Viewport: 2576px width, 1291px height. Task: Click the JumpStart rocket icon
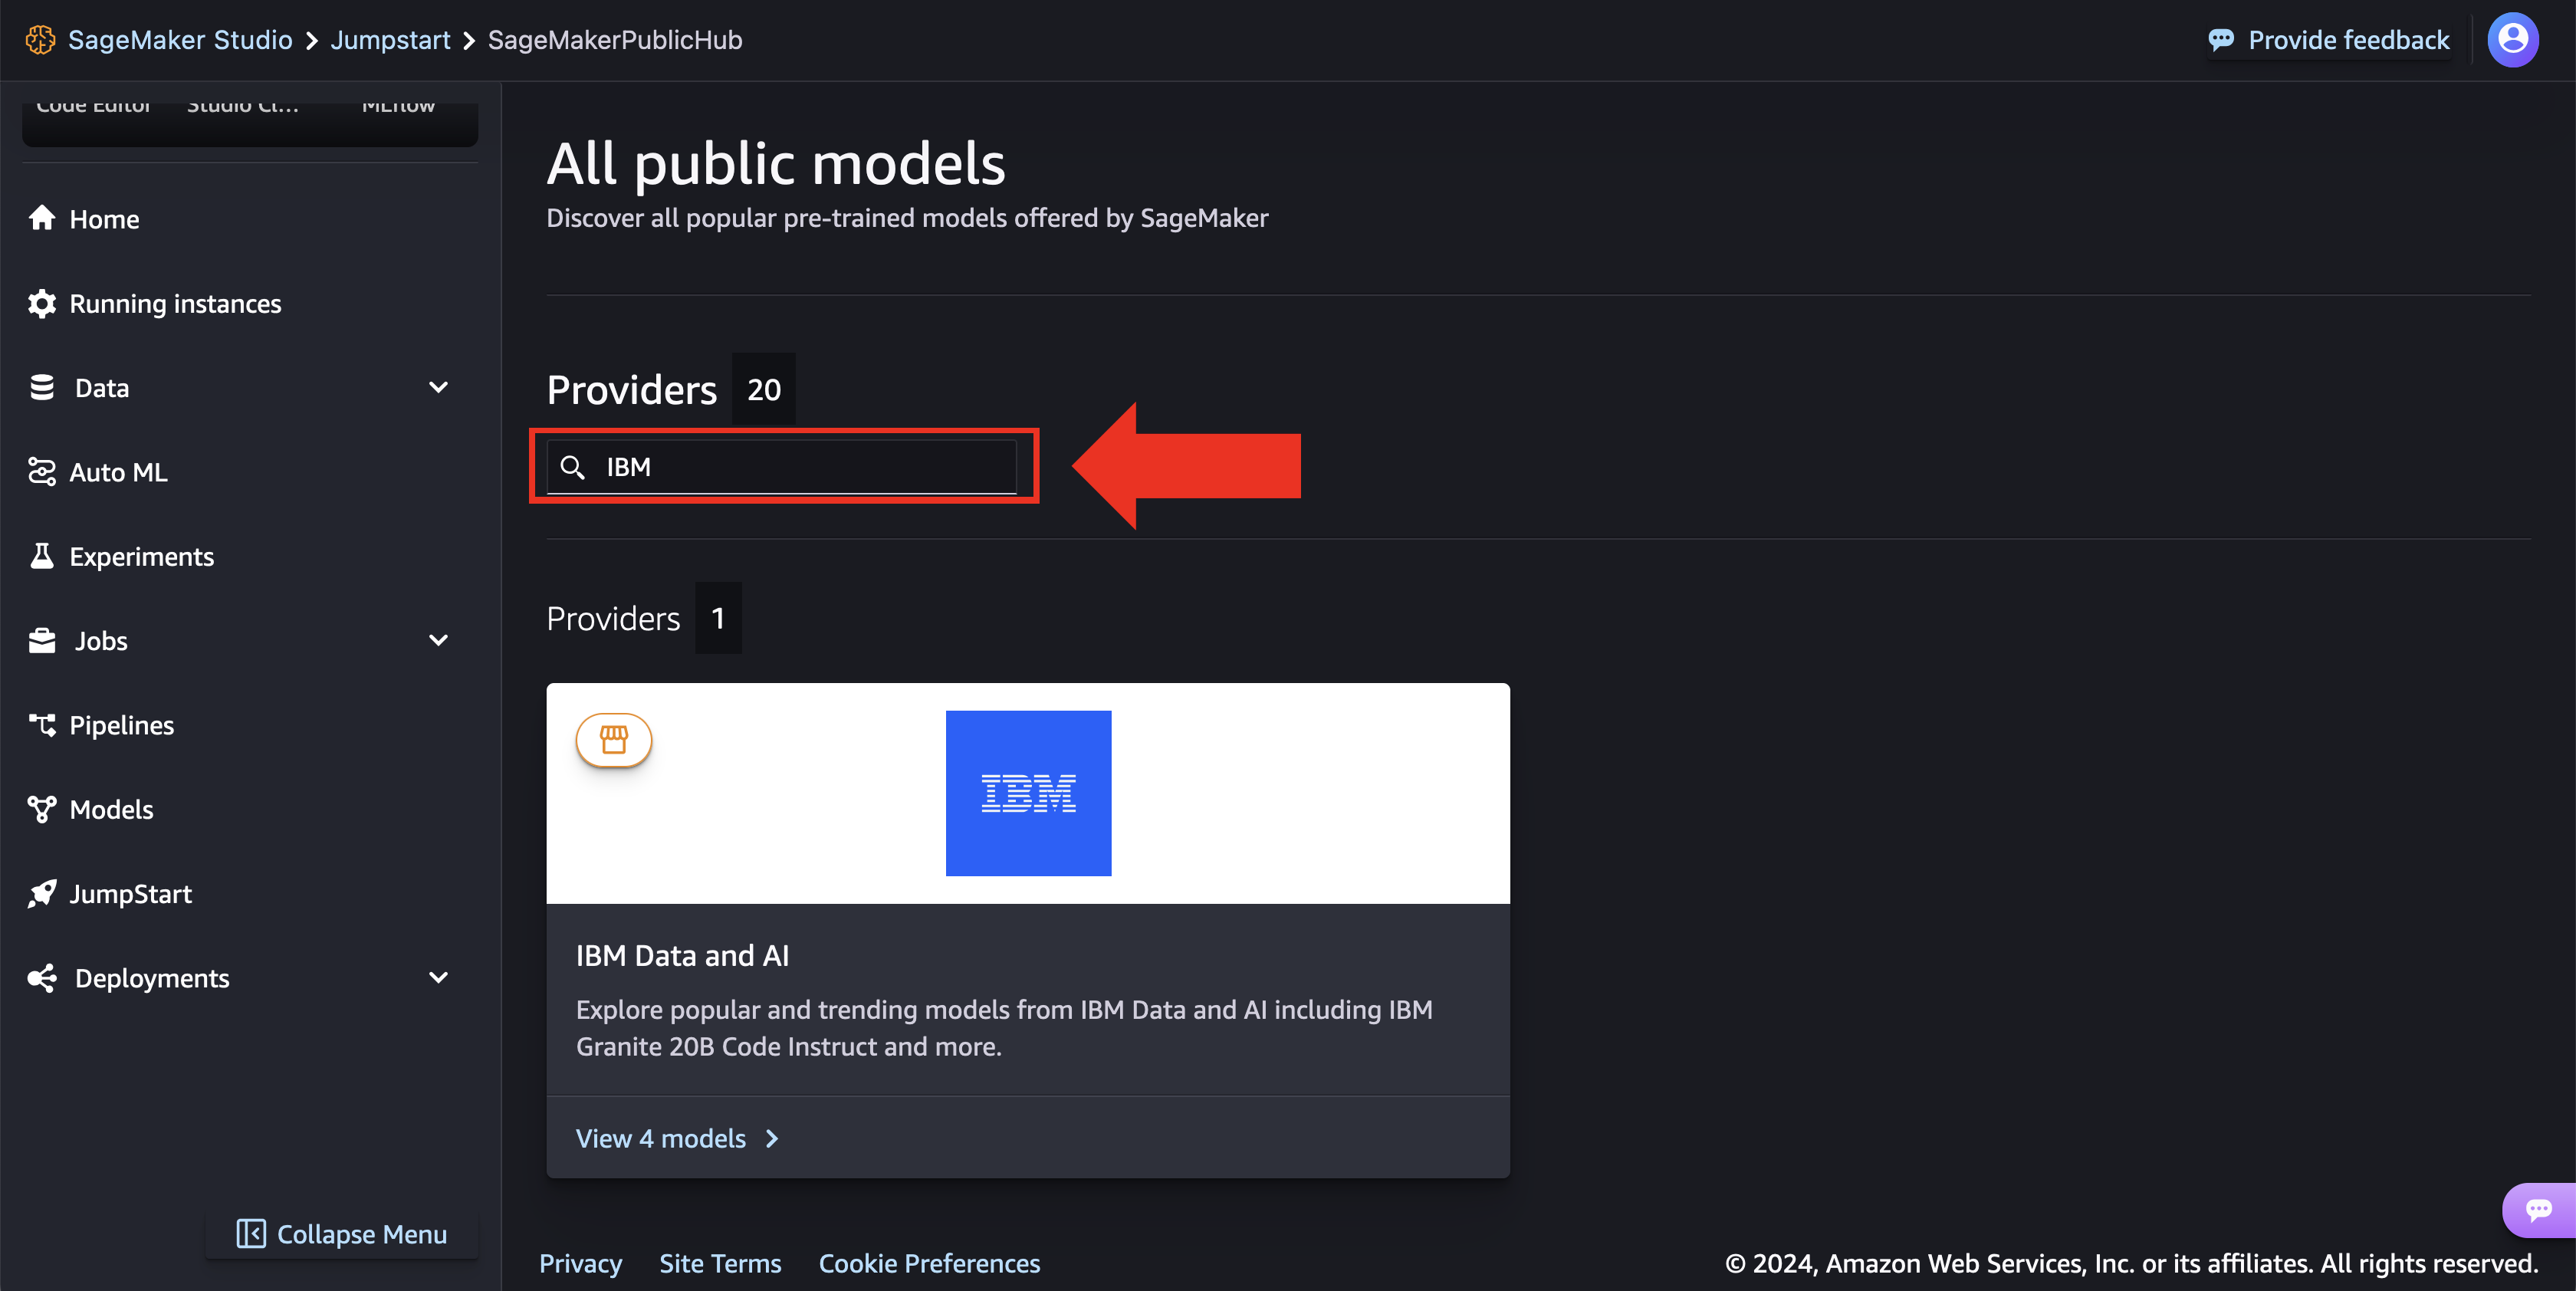(42, 893)
